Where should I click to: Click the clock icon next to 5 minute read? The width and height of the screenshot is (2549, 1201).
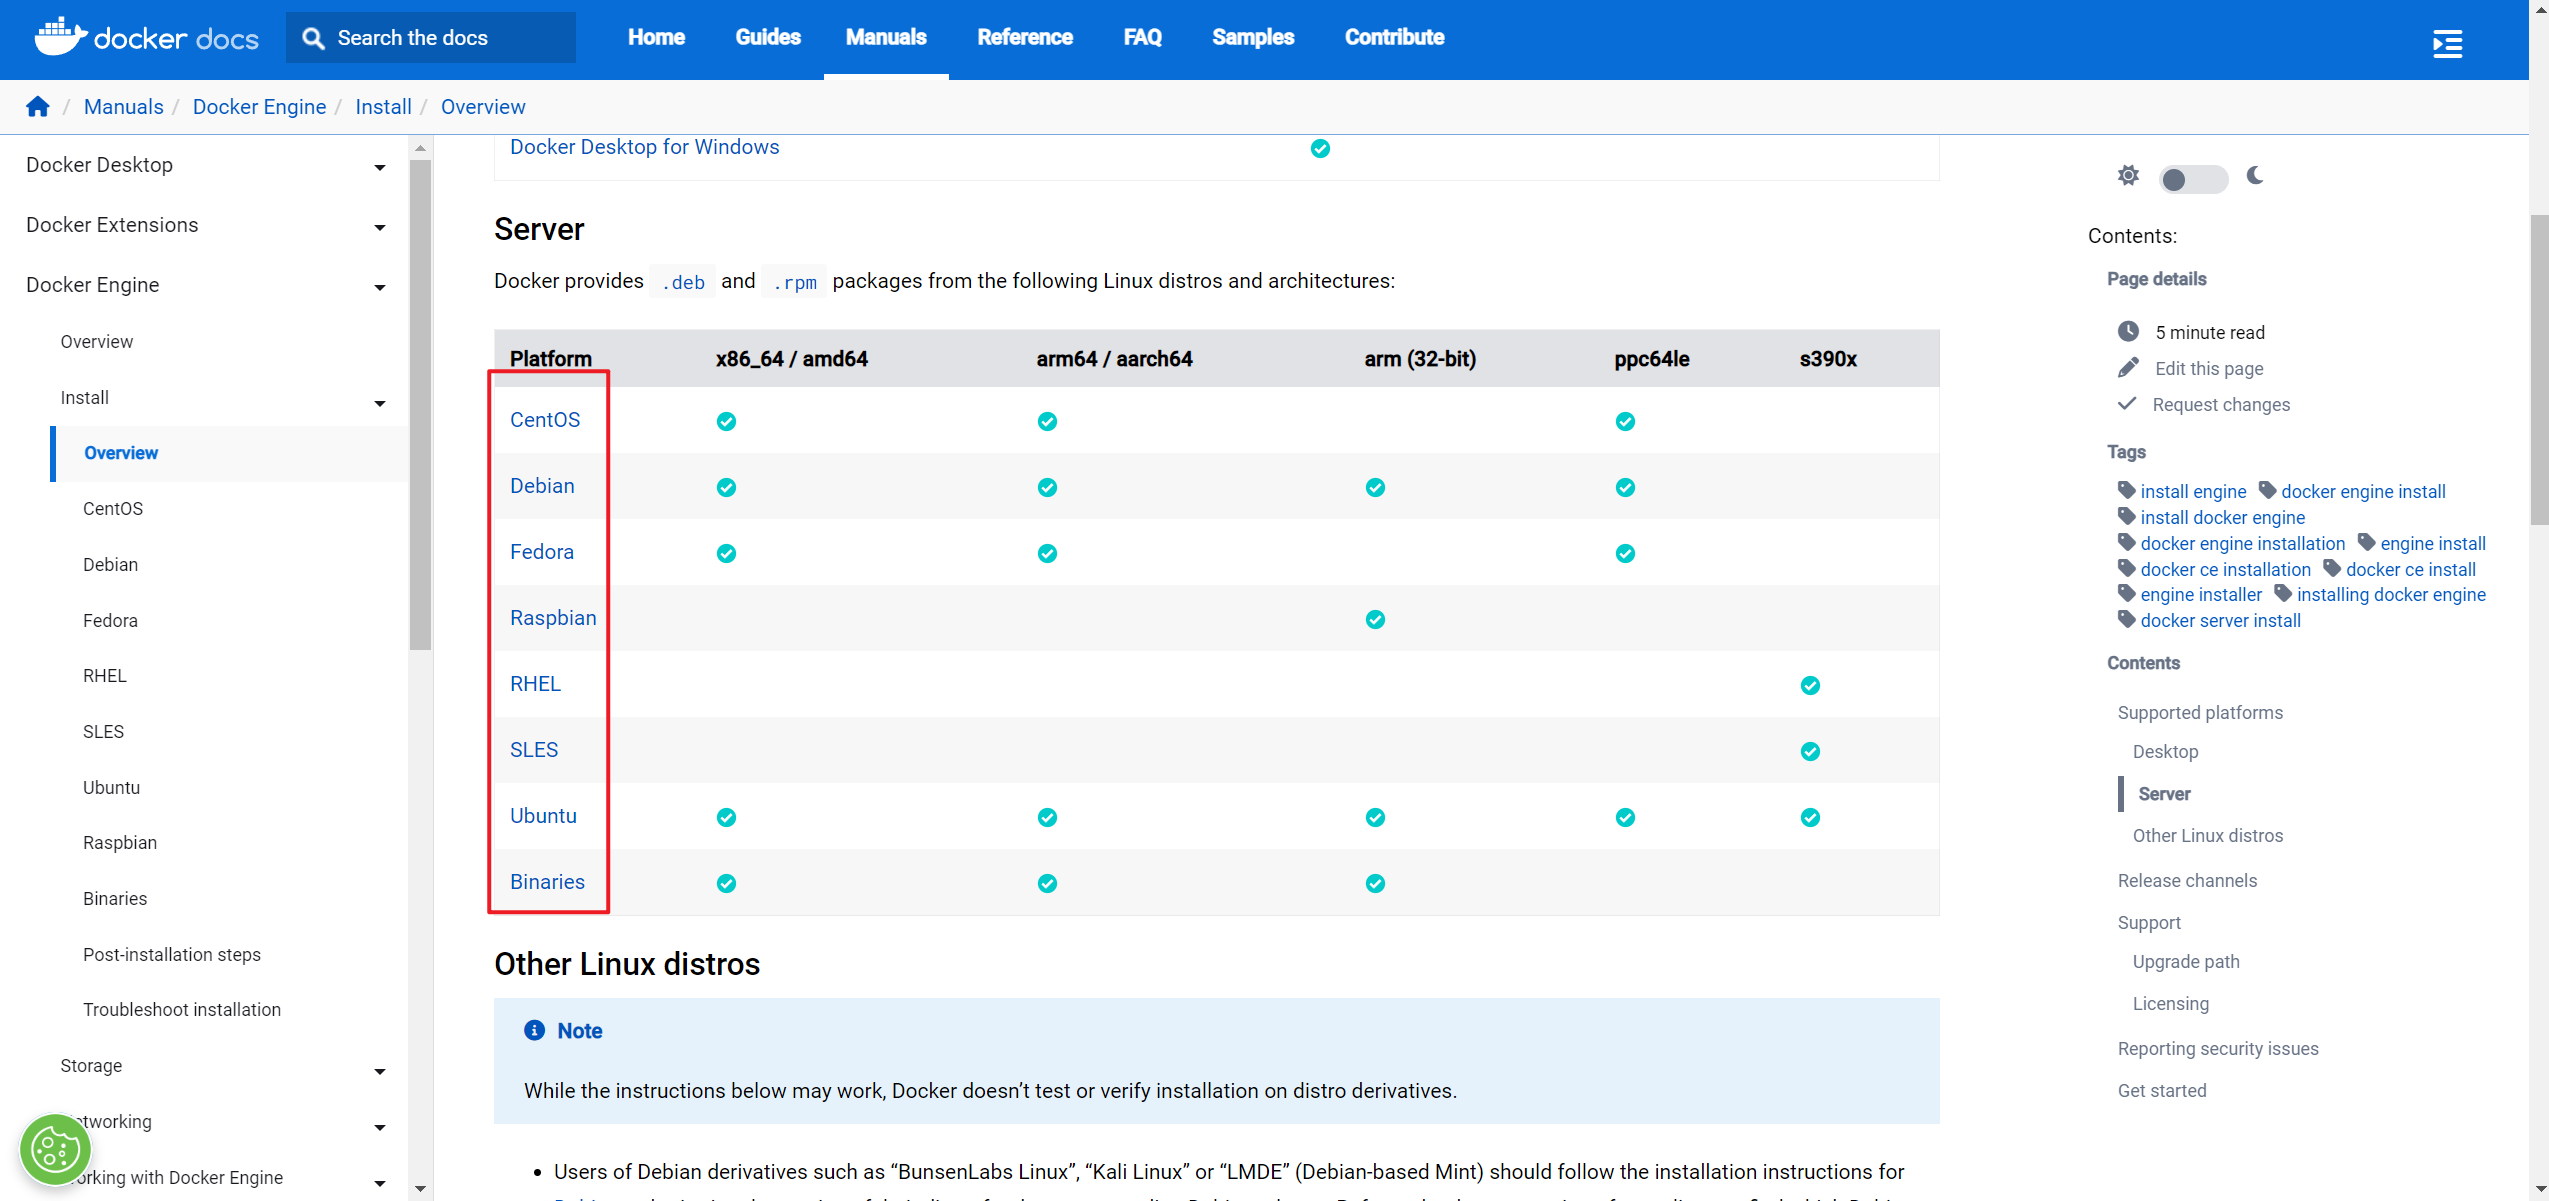pyautogui.click(x=2128, y=332)
